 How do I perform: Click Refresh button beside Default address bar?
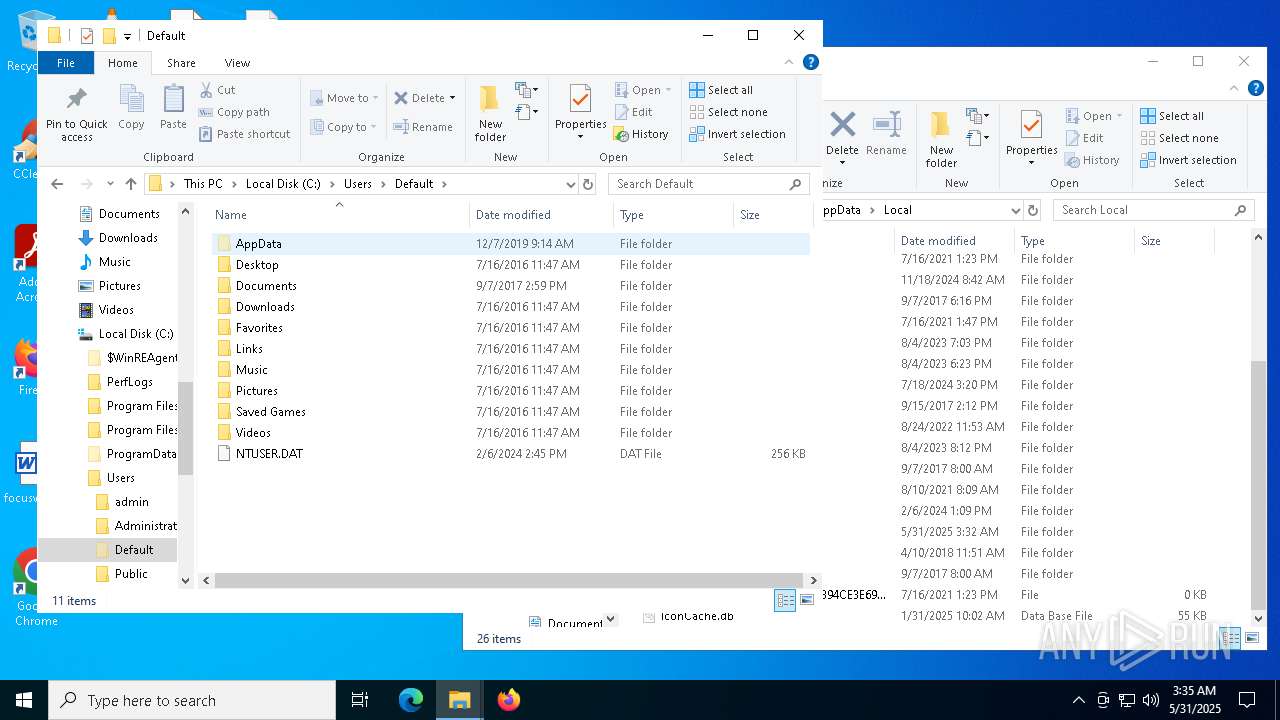[588, 184]
